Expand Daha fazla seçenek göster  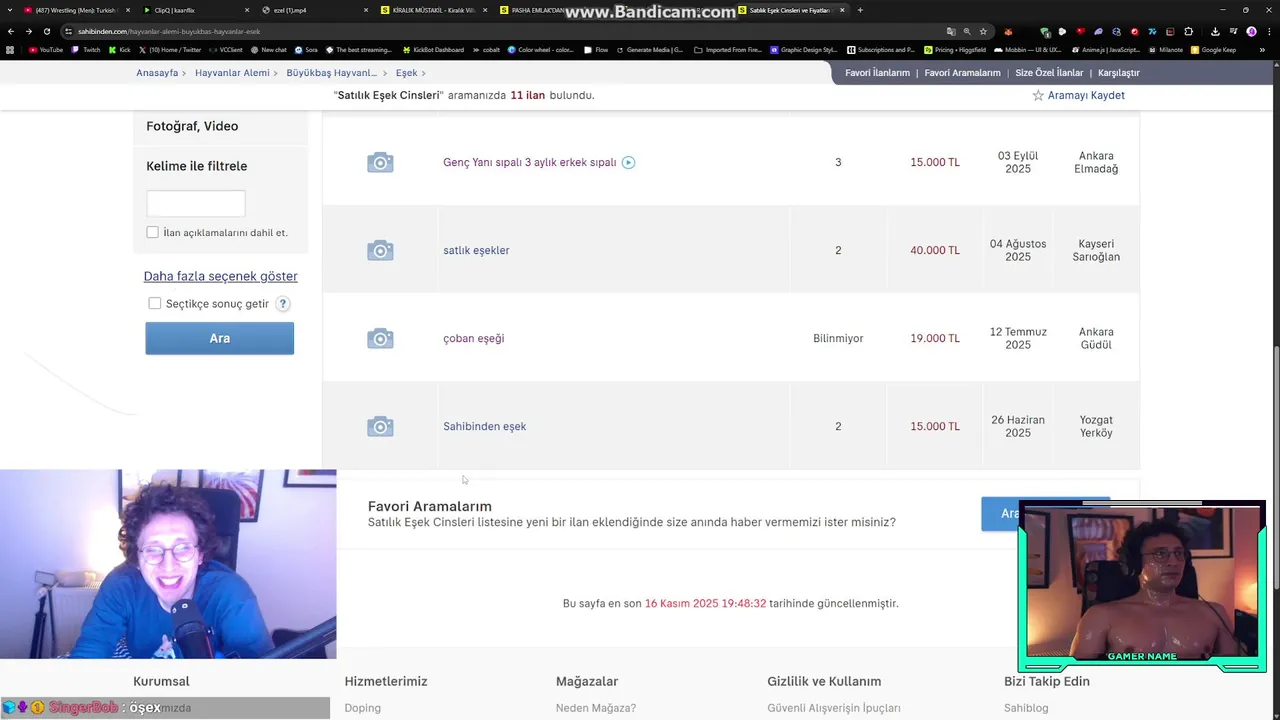coord(220,276)
